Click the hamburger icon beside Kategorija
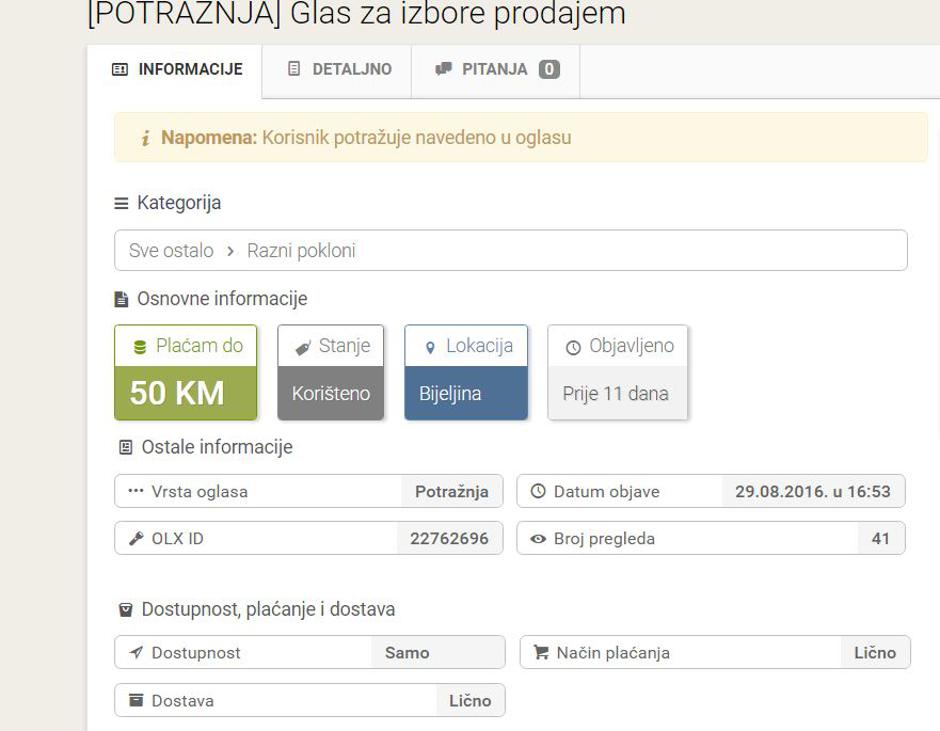This screenshot has width=940, height=731. 120,202
